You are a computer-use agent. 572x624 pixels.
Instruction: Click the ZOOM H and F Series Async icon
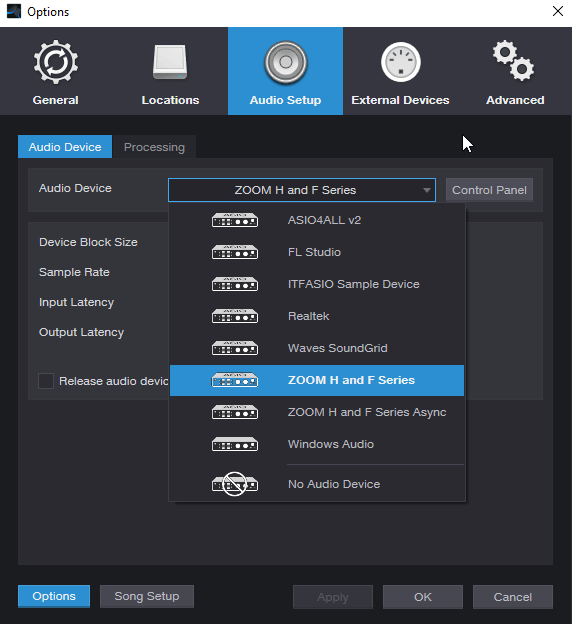(x=235, y=412)
